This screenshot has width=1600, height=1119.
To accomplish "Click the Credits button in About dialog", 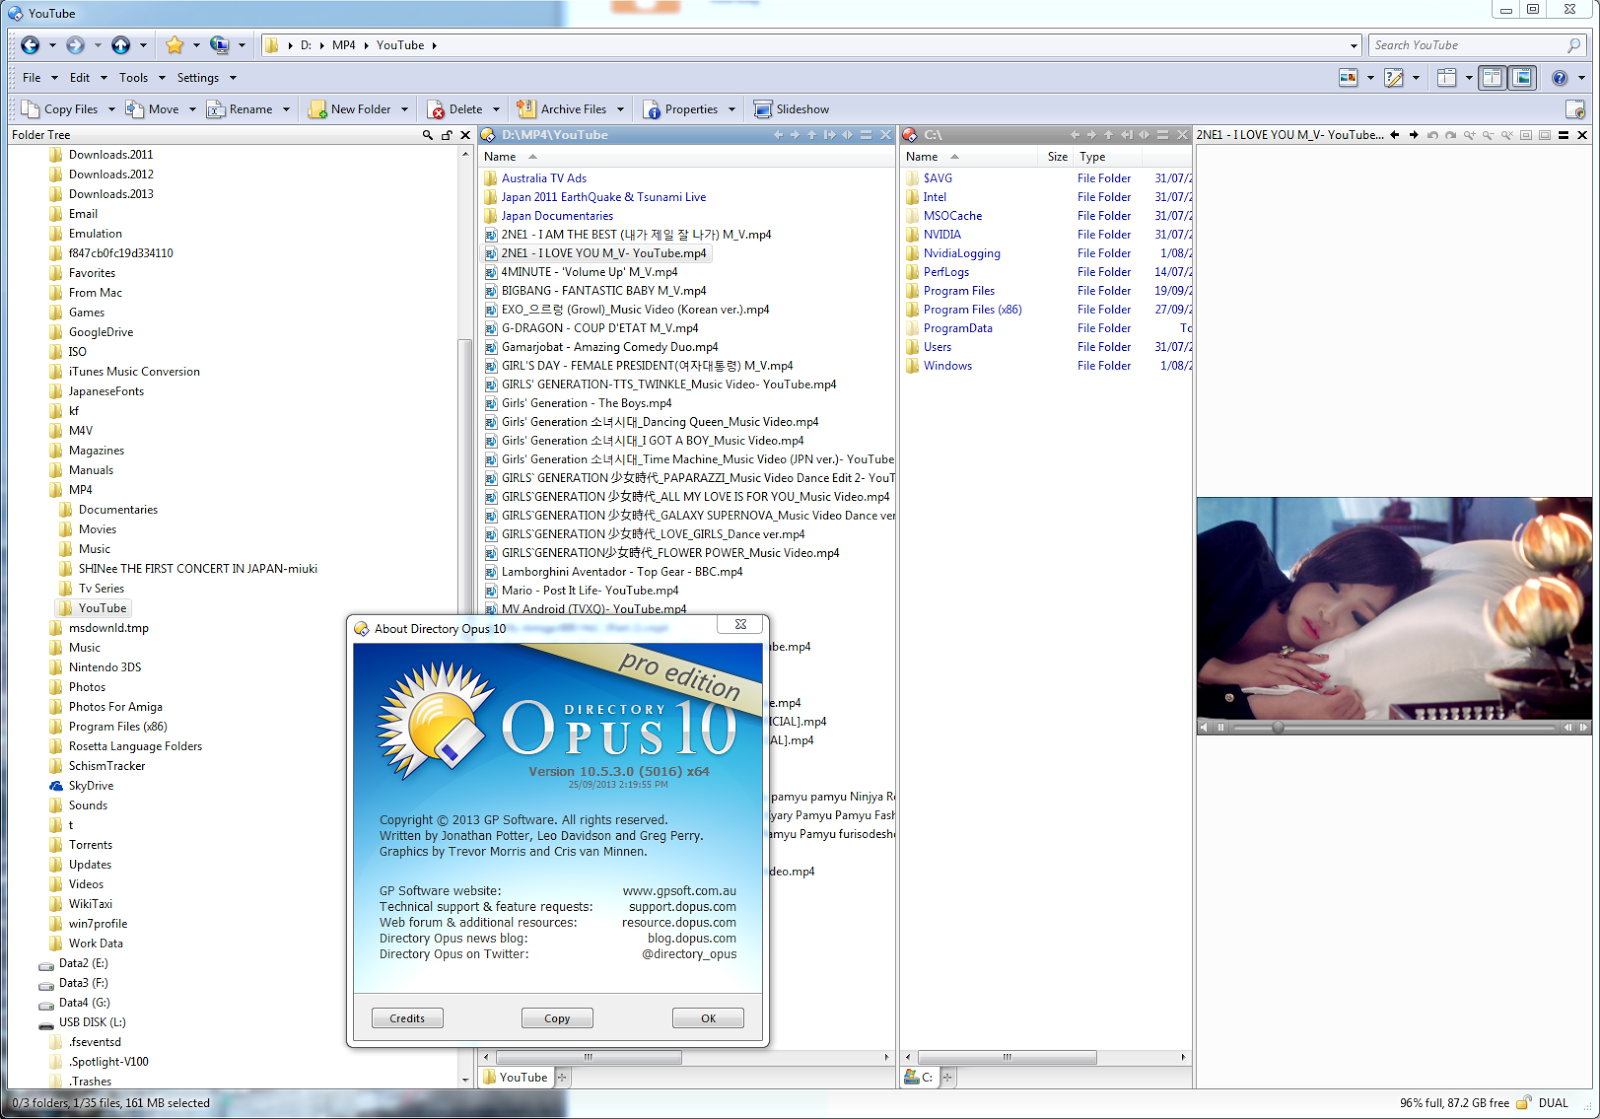I will click(407, 1018).
